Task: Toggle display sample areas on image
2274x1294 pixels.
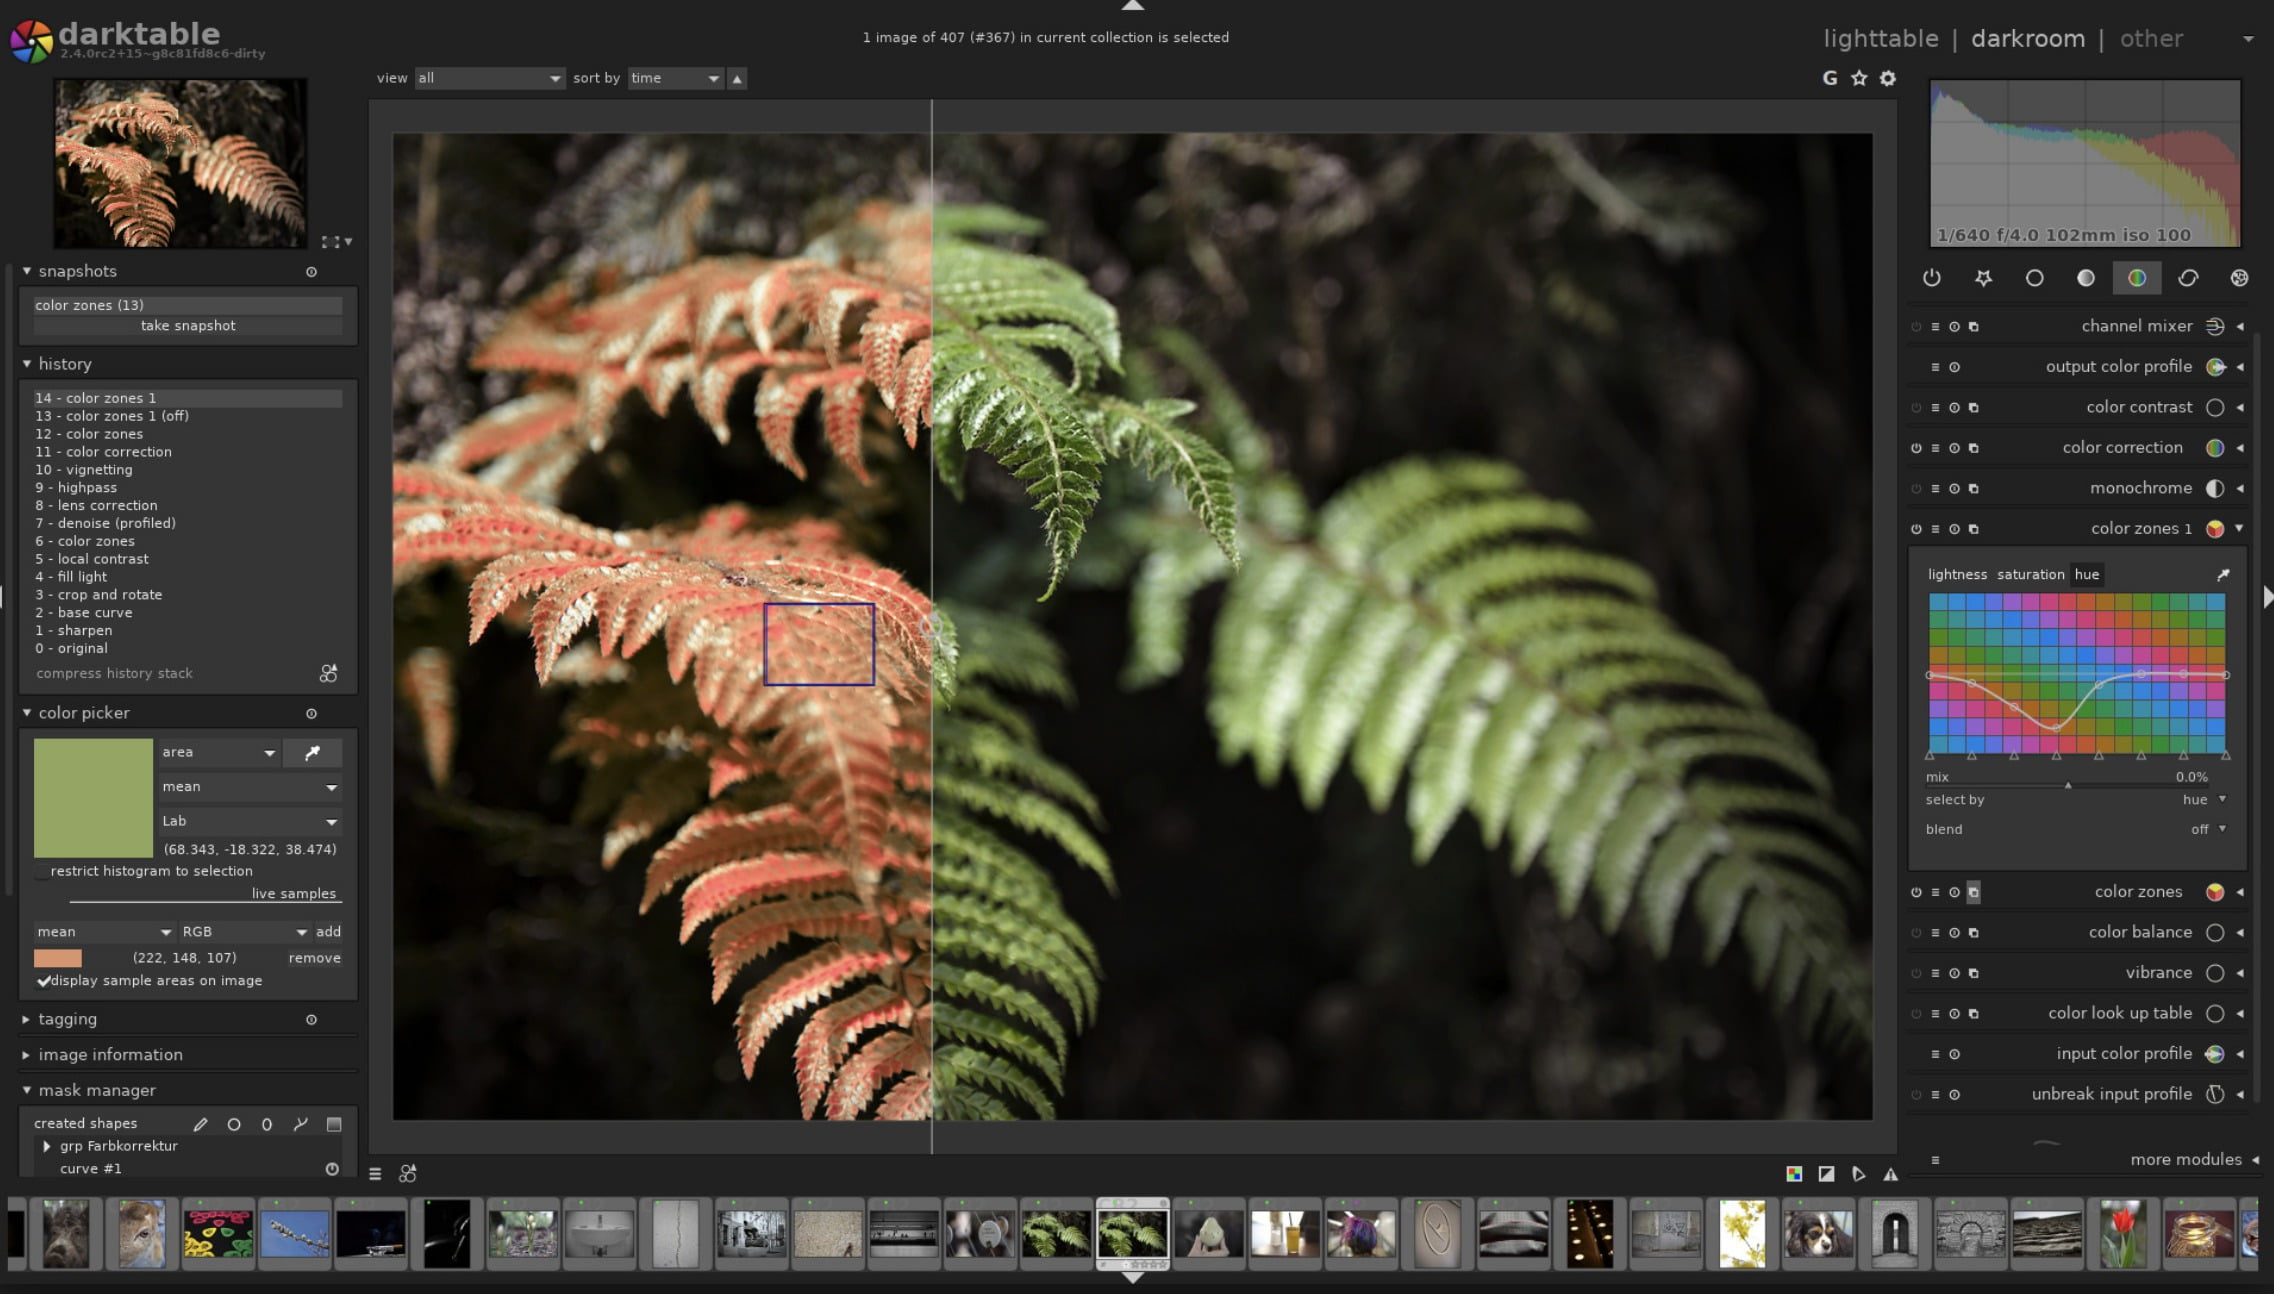Action: coord(149,981)
